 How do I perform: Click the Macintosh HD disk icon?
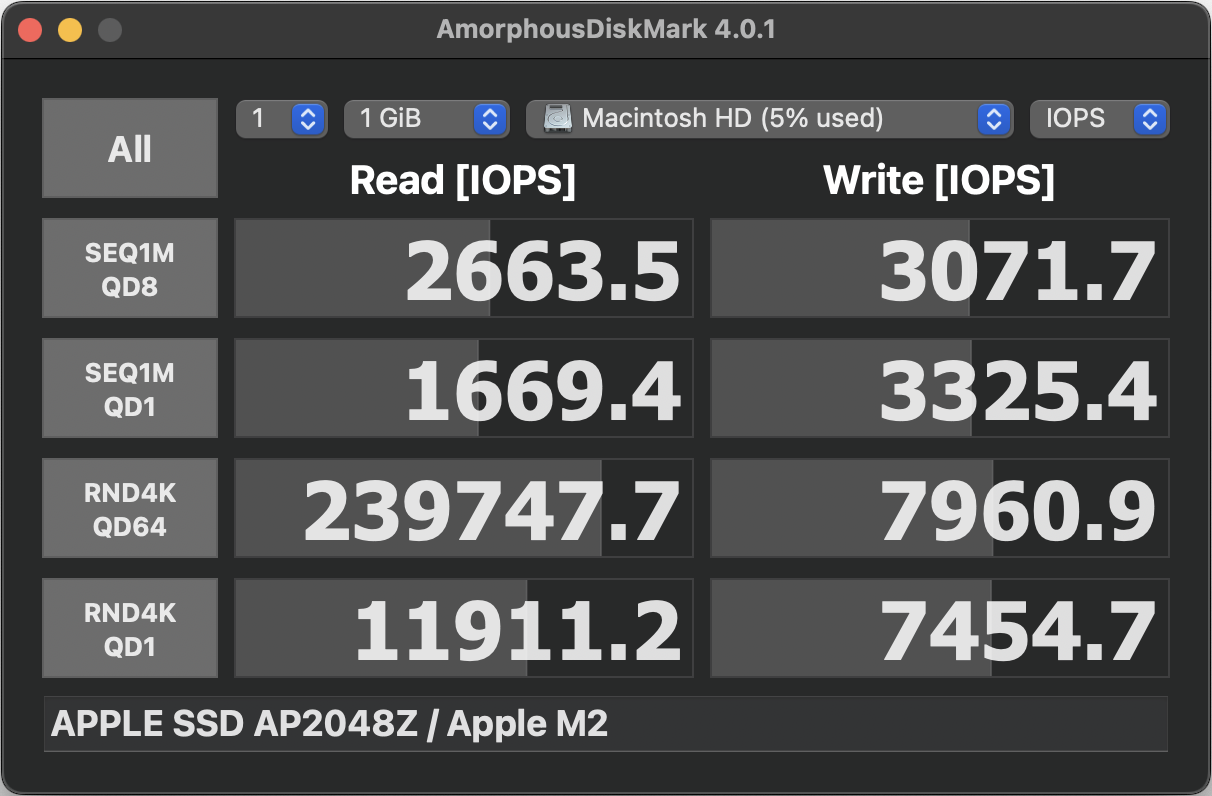558,119
